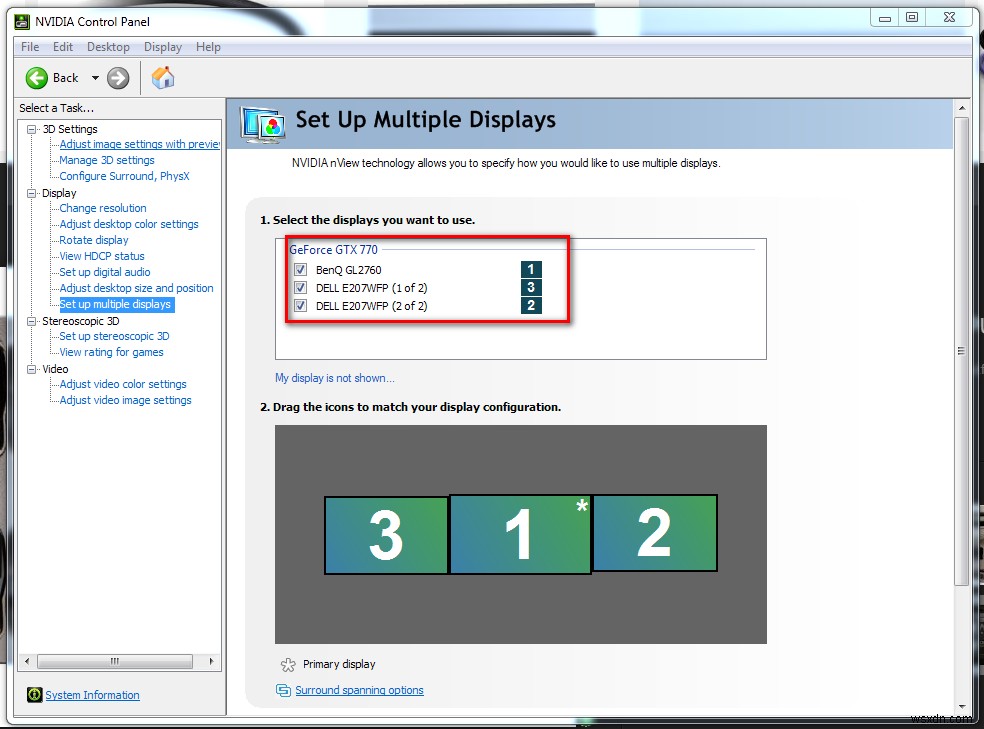Open Rotate display task

point(94,240)
